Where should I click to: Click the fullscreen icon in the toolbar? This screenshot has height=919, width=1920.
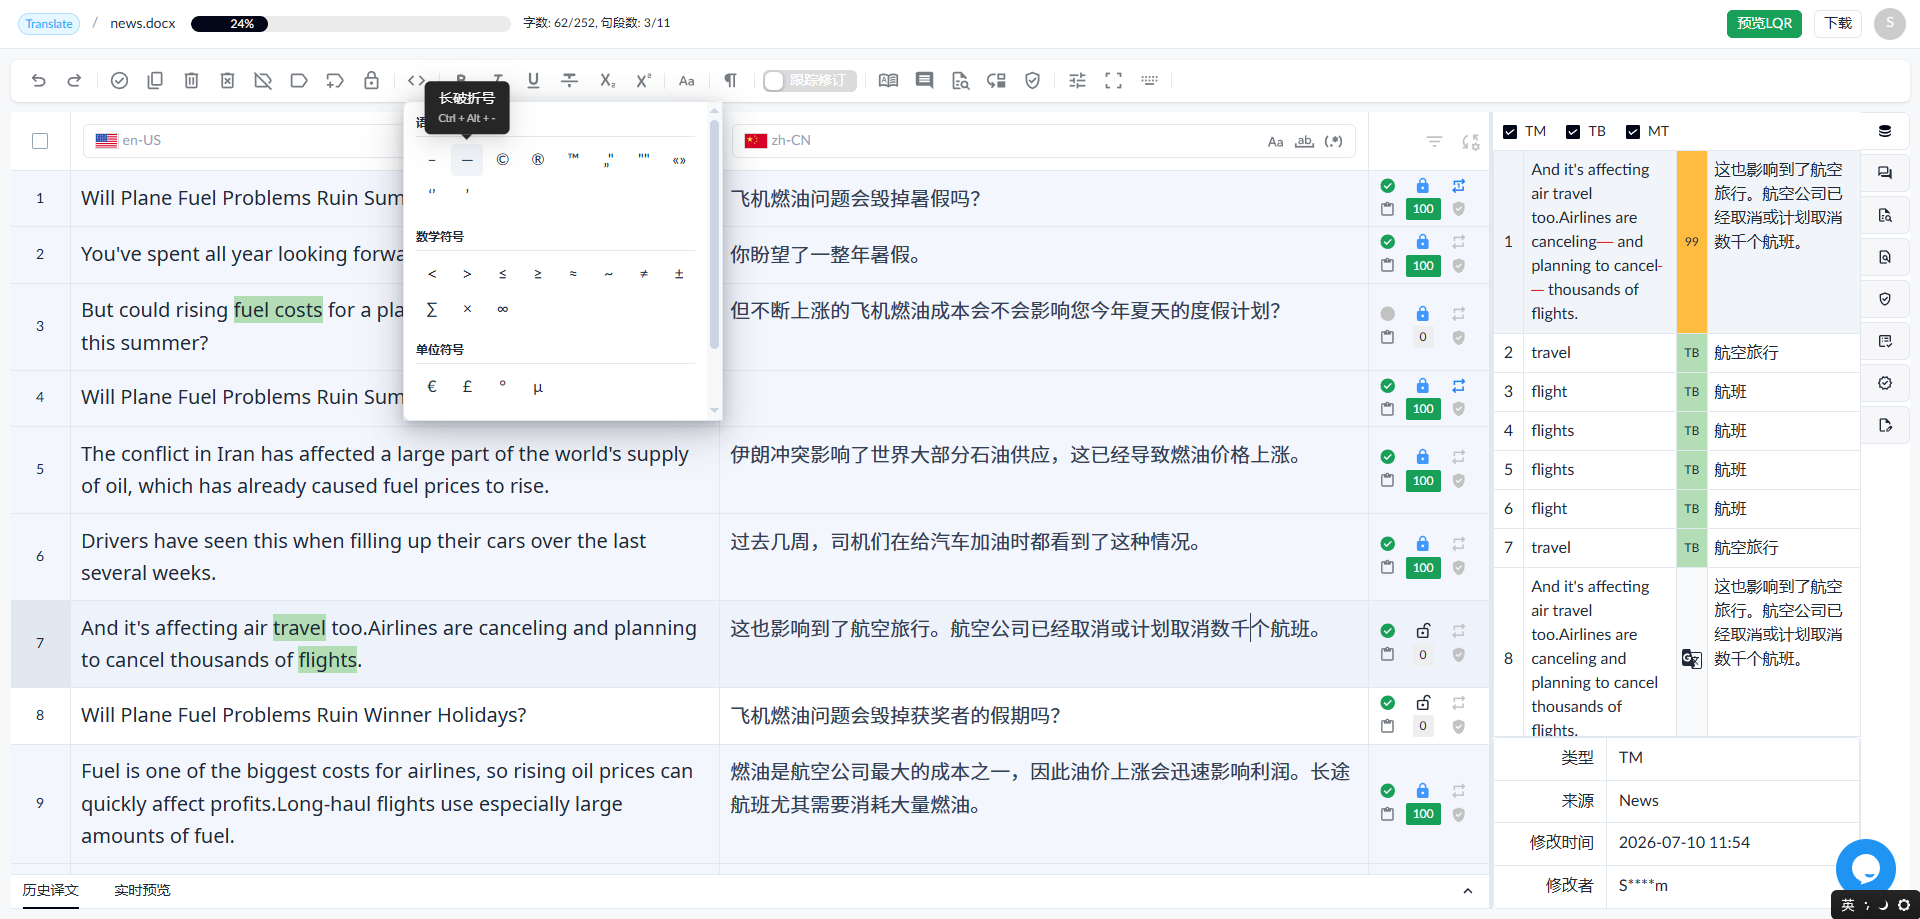(x=1113, y=81)
